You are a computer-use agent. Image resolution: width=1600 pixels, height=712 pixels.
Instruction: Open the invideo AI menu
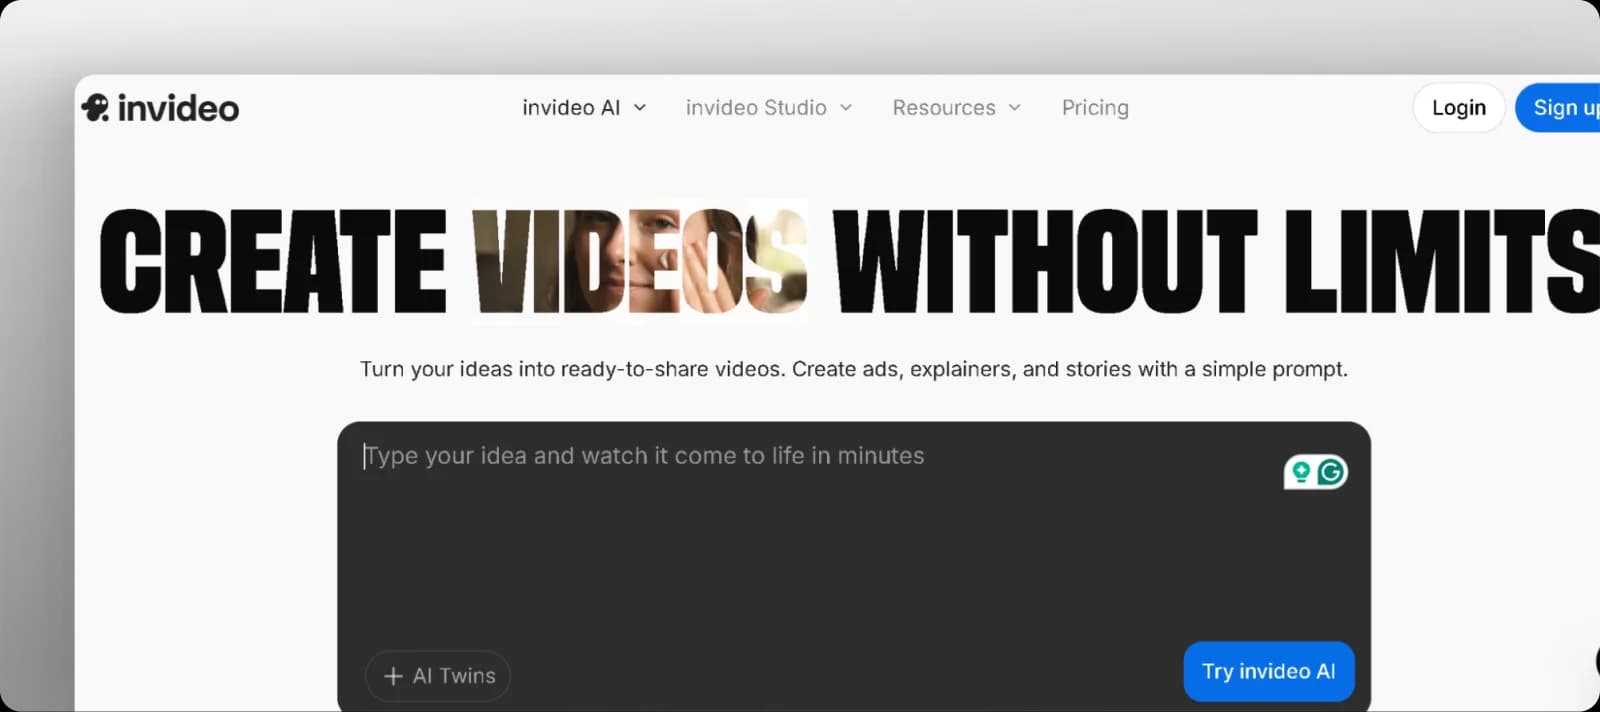[584, 108]
